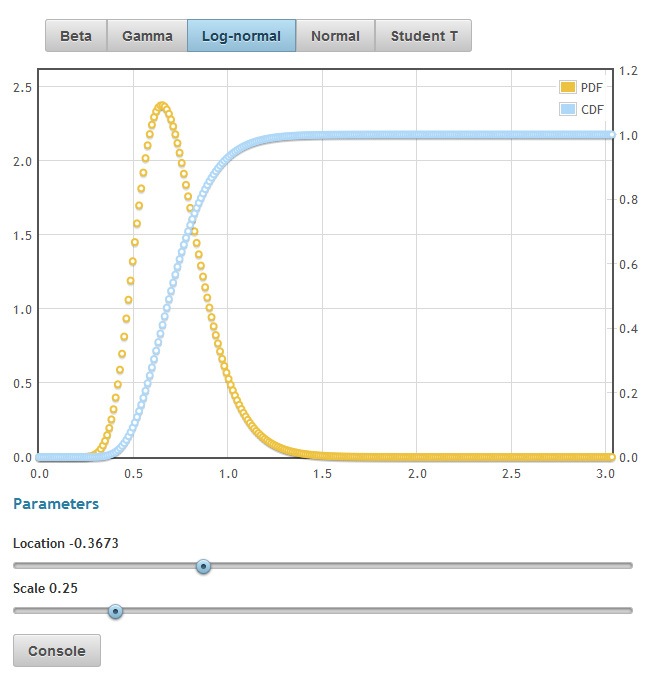Screen dimensions: 650x687
Task: Toggle the PDF series via legend label
Action: [592, 88]
